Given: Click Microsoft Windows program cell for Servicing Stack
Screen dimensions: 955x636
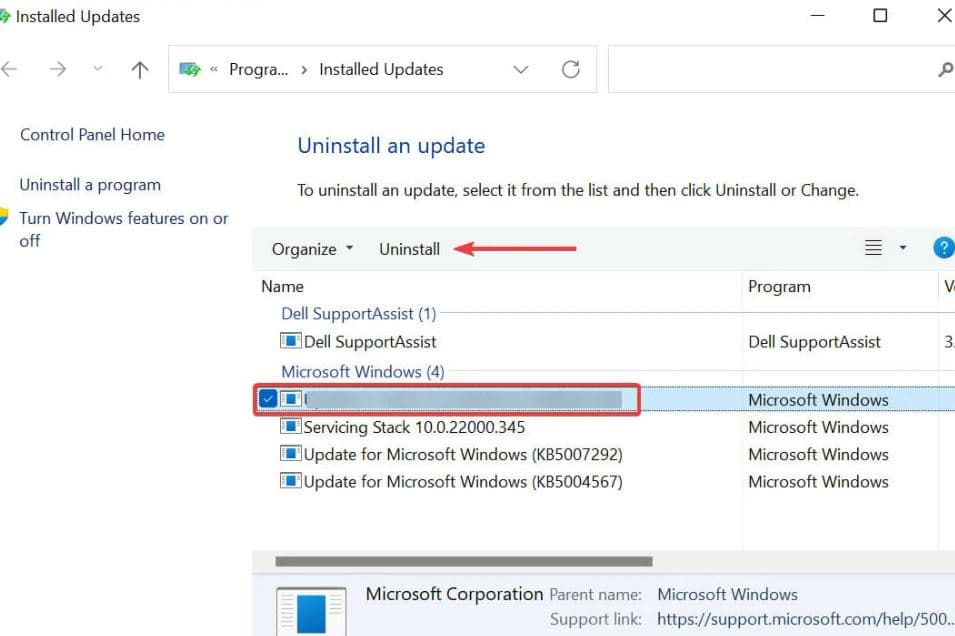Looking at the screenshot, I should pos(818,427).
